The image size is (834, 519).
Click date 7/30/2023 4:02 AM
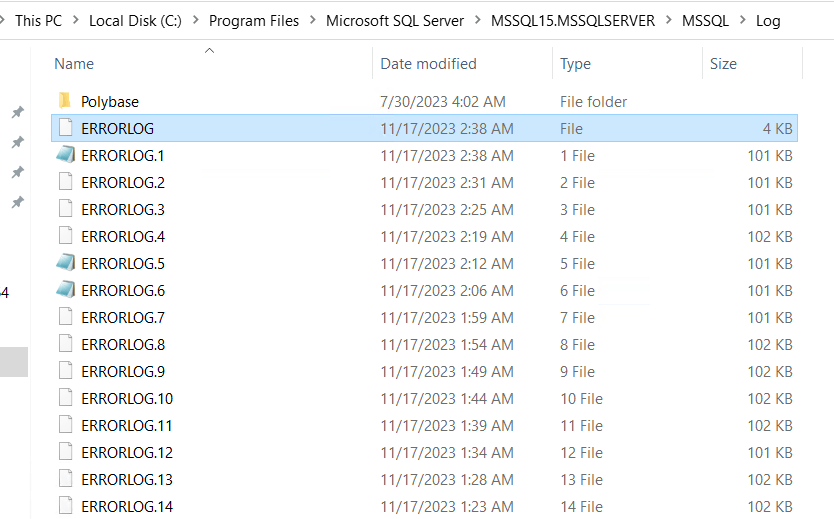[443, 102]
